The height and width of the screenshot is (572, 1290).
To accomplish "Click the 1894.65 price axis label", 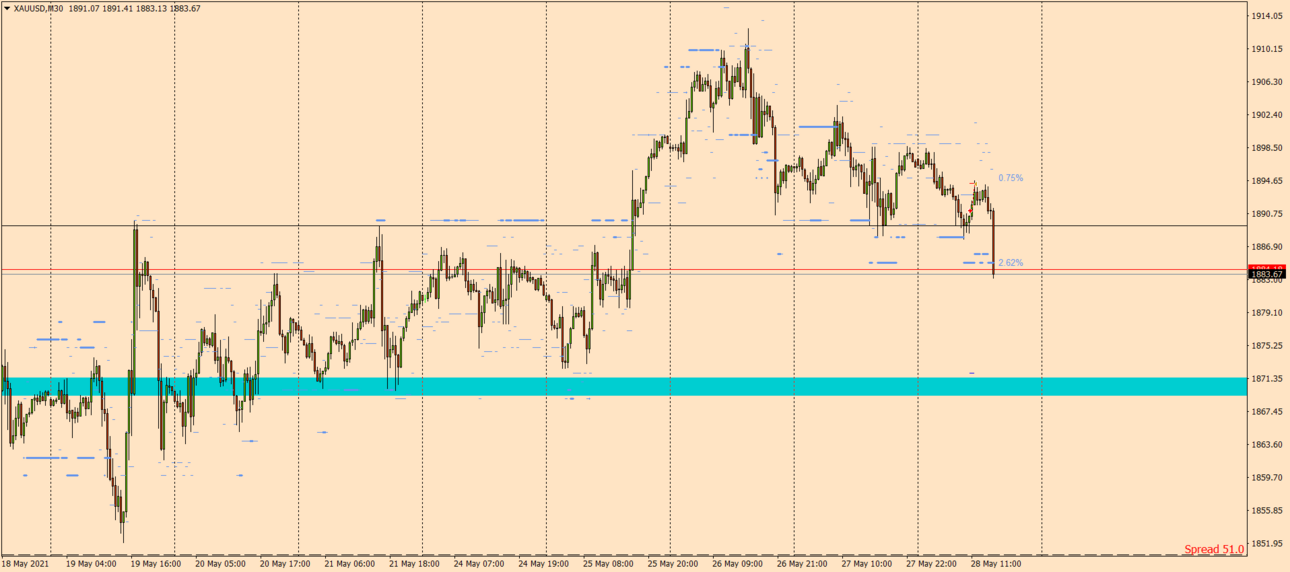I will tap(1267, 181).
